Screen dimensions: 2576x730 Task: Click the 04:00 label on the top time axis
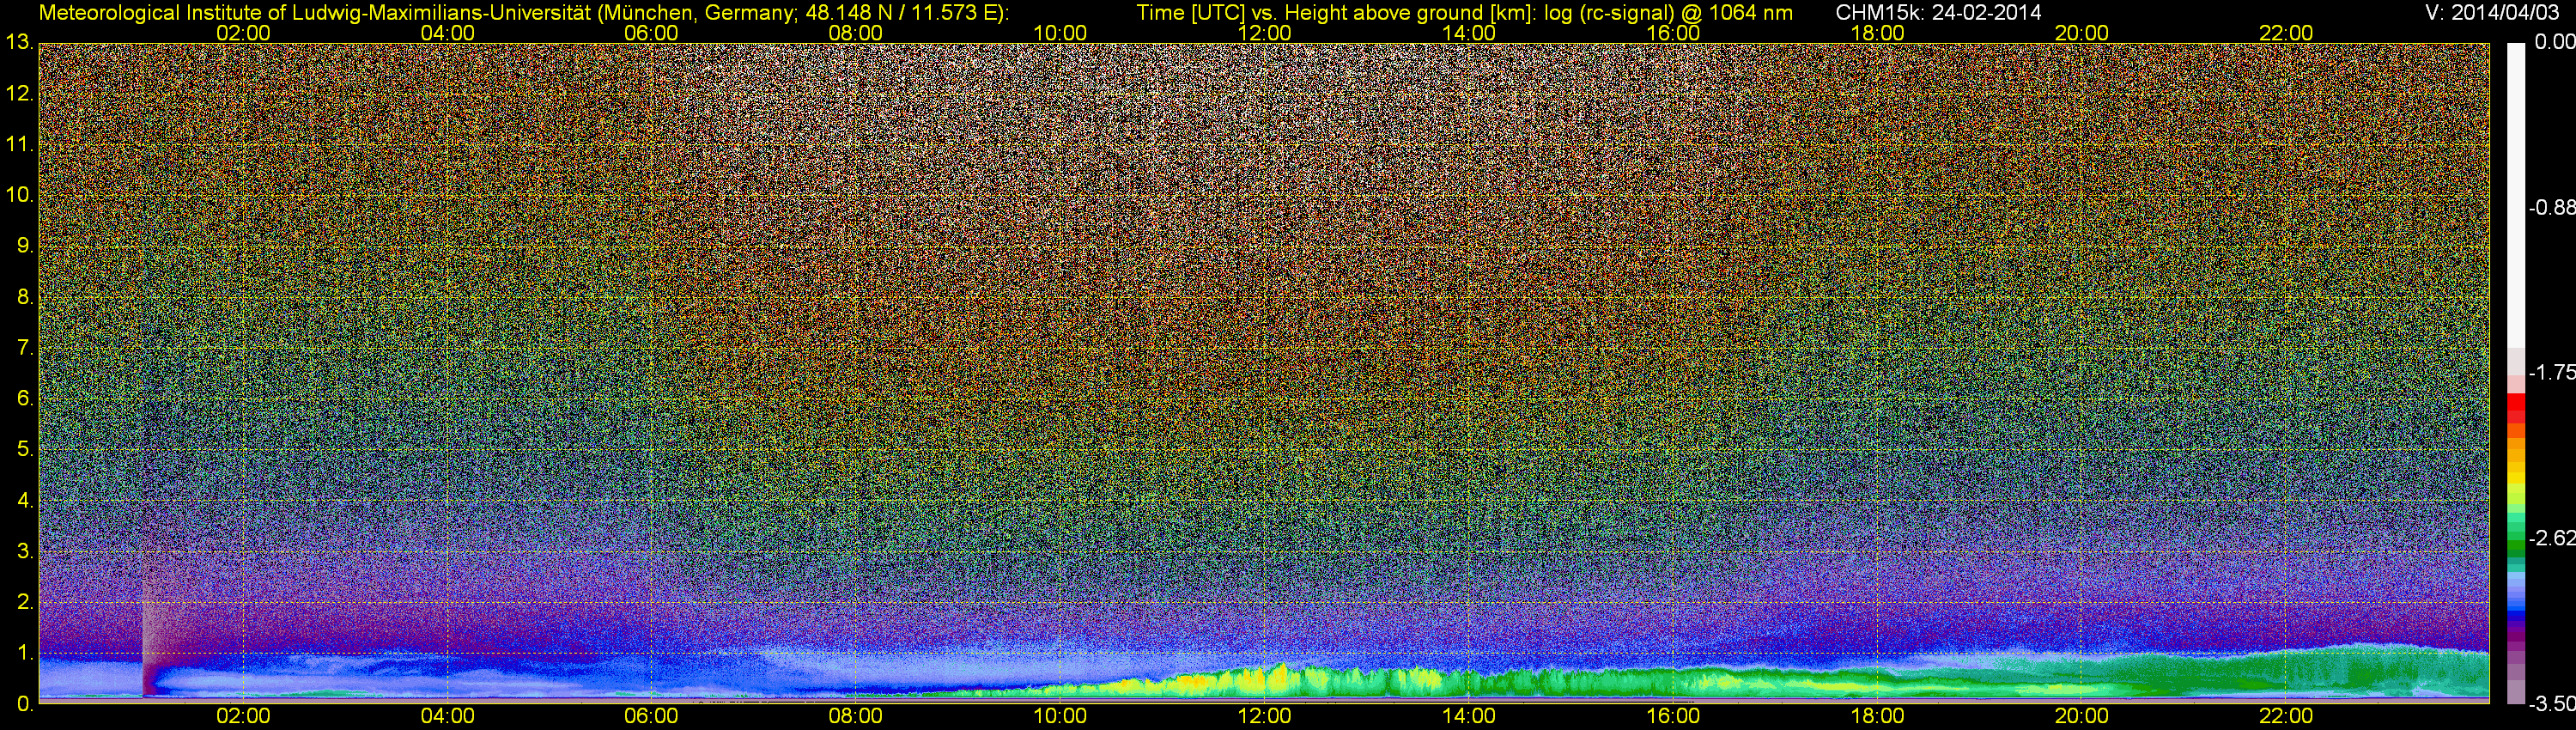tap(447, 33)
